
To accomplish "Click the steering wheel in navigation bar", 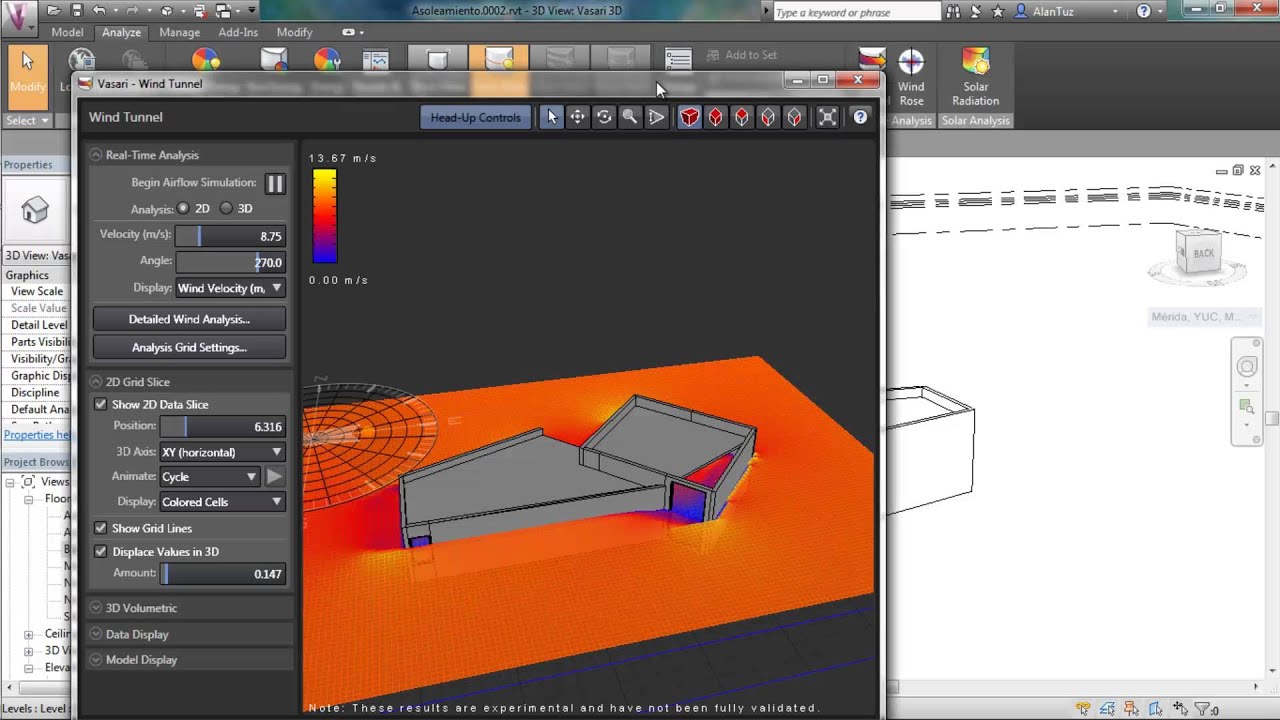I will 1247,367.
